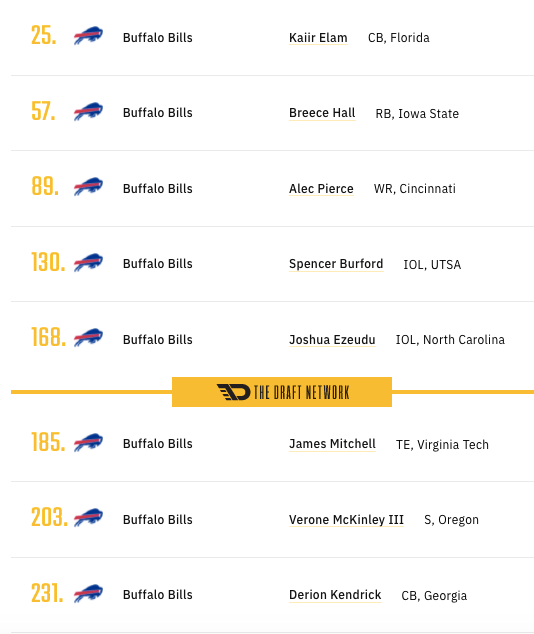The image size is (534, 634).
Task: Click Buffalo Bills team name at pick 203
Action: 158,520
